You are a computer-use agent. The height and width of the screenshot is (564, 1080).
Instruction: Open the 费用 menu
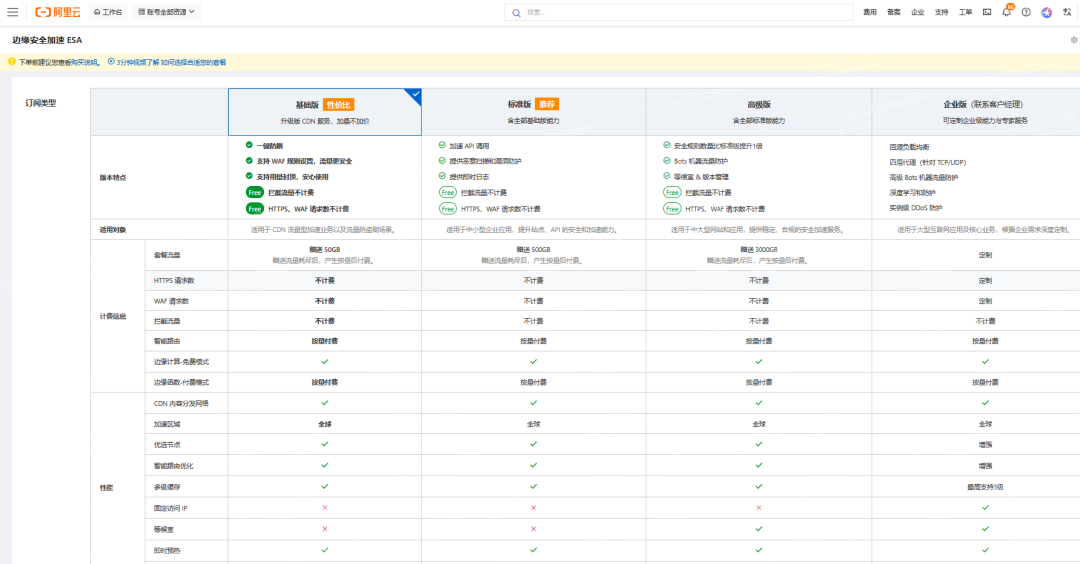(870, 12)
